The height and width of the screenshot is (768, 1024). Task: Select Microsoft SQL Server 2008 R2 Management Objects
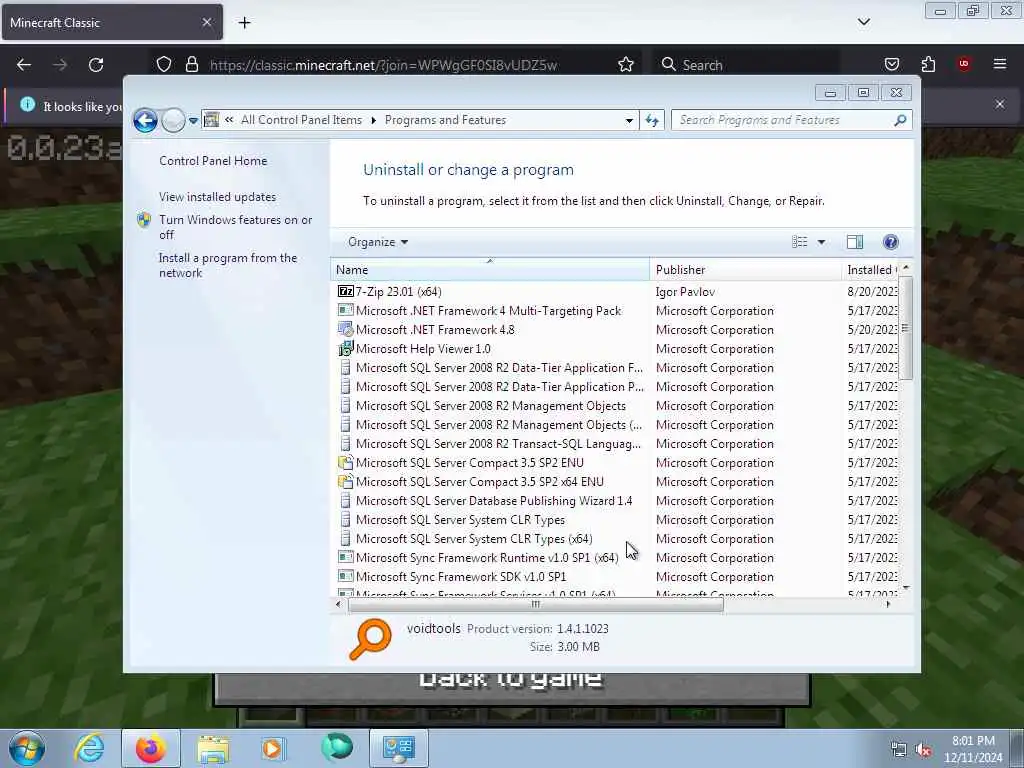[490, 406]
